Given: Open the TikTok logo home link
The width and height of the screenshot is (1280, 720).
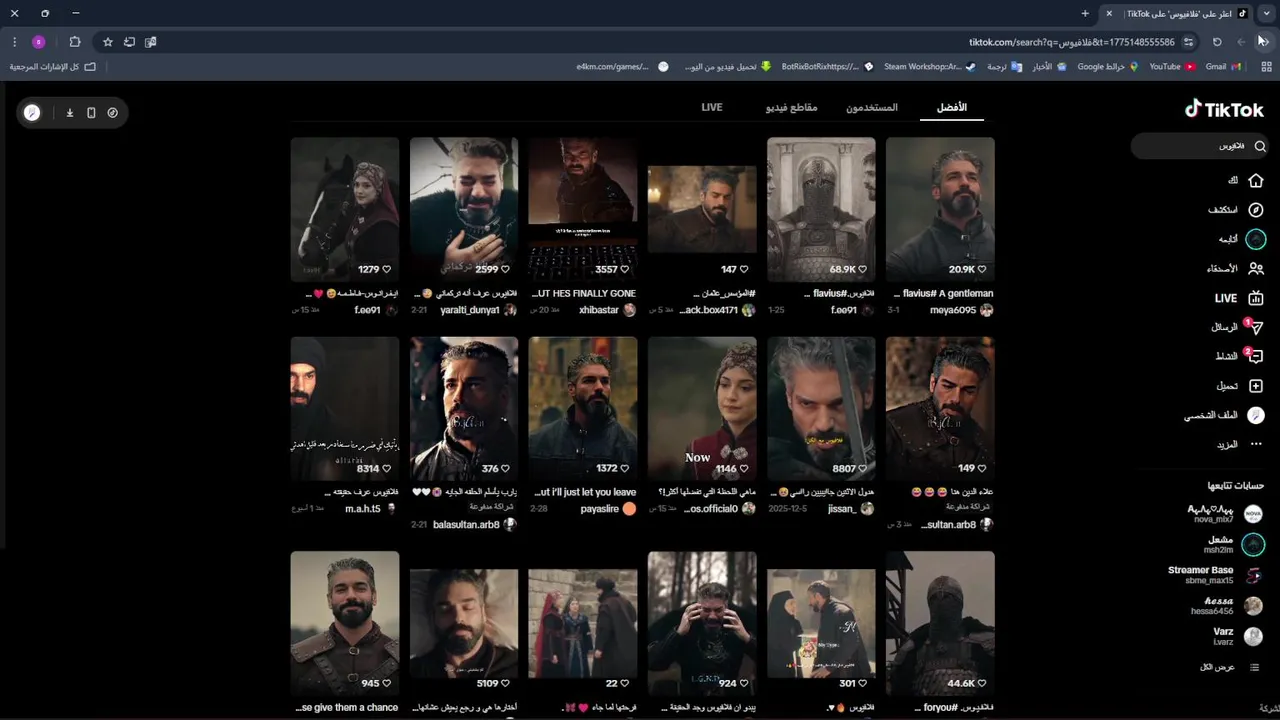Looking at the screenshot, I should tap(1224, 109).
